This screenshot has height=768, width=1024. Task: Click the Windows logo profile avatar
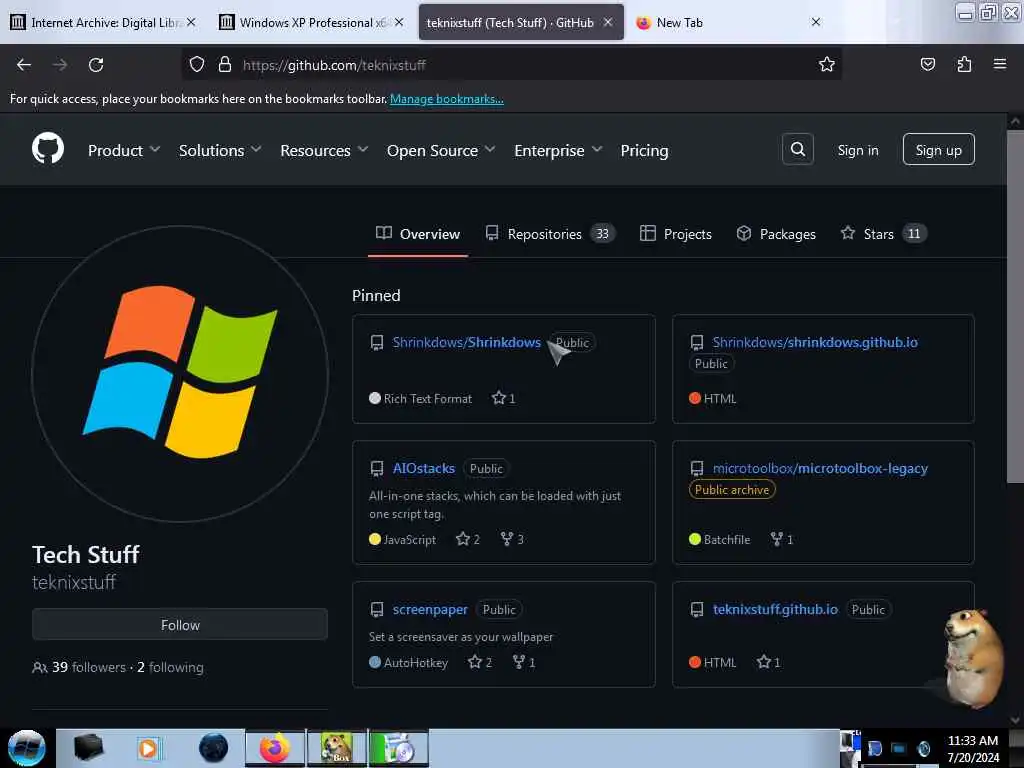pyautogui.click(x=180, y=374)
